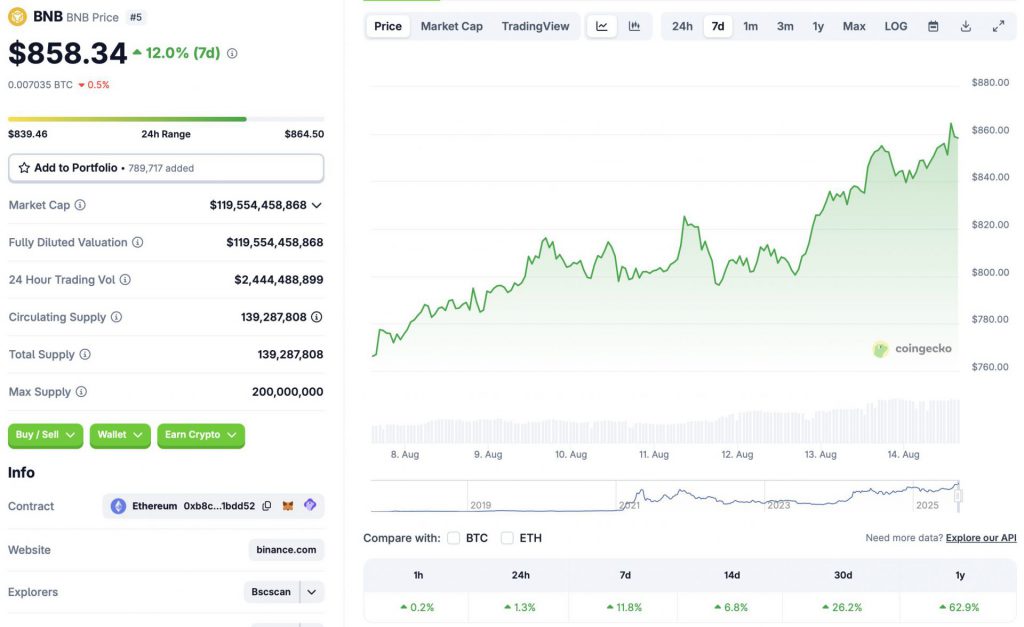
Task: Click the BNB coin logo icon
Action: tap(18, 16)
